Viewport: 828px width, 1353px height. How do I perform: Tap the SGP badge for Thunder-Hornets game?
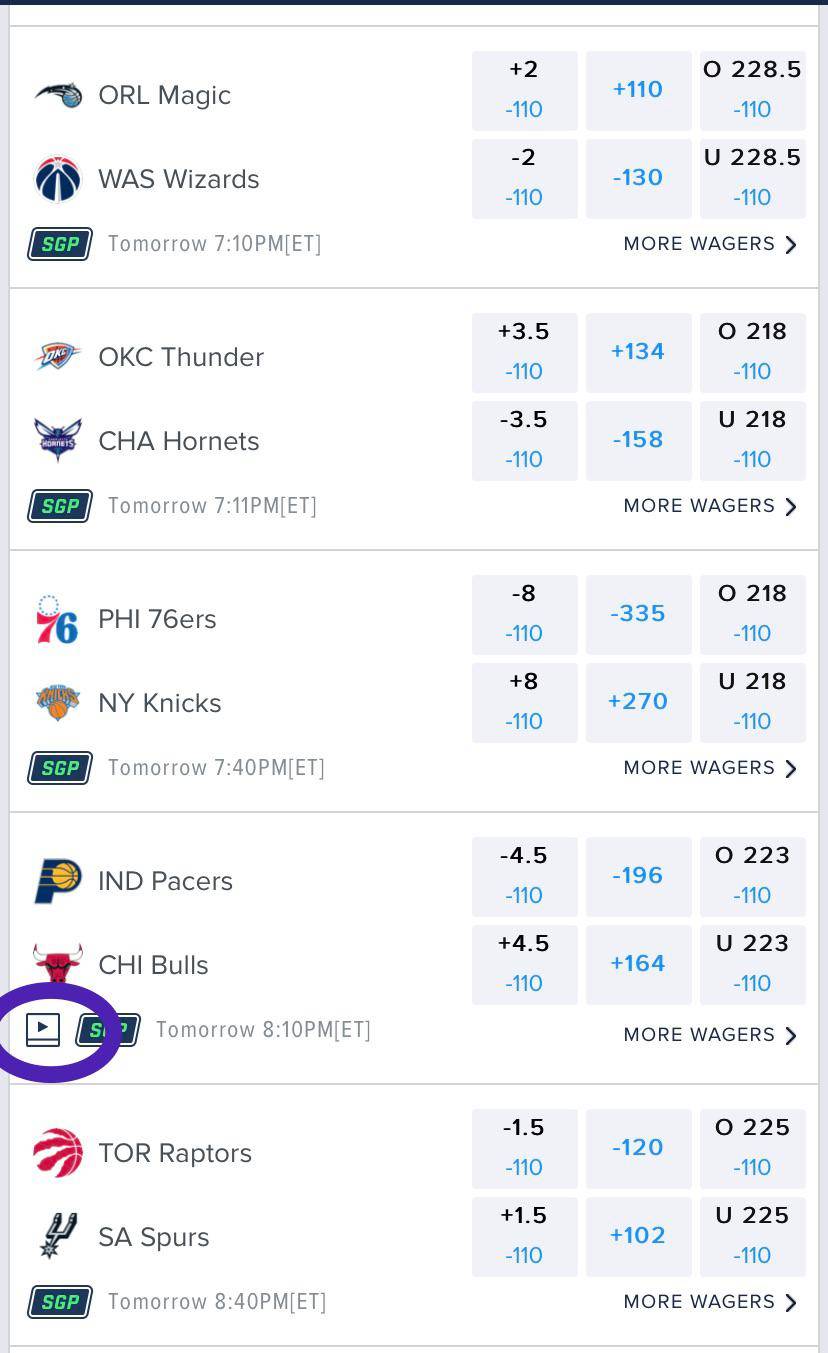(x=60, y=506)
